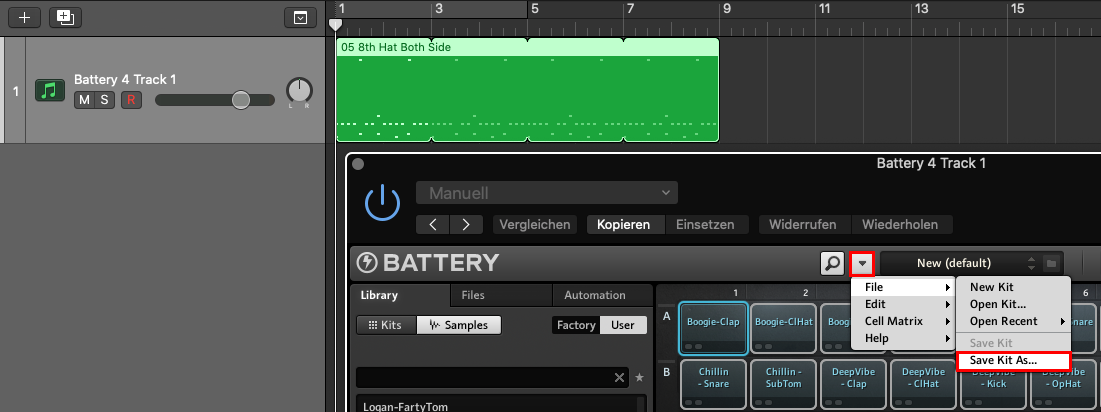Click the track volume slider knob

tap(241, 100)
